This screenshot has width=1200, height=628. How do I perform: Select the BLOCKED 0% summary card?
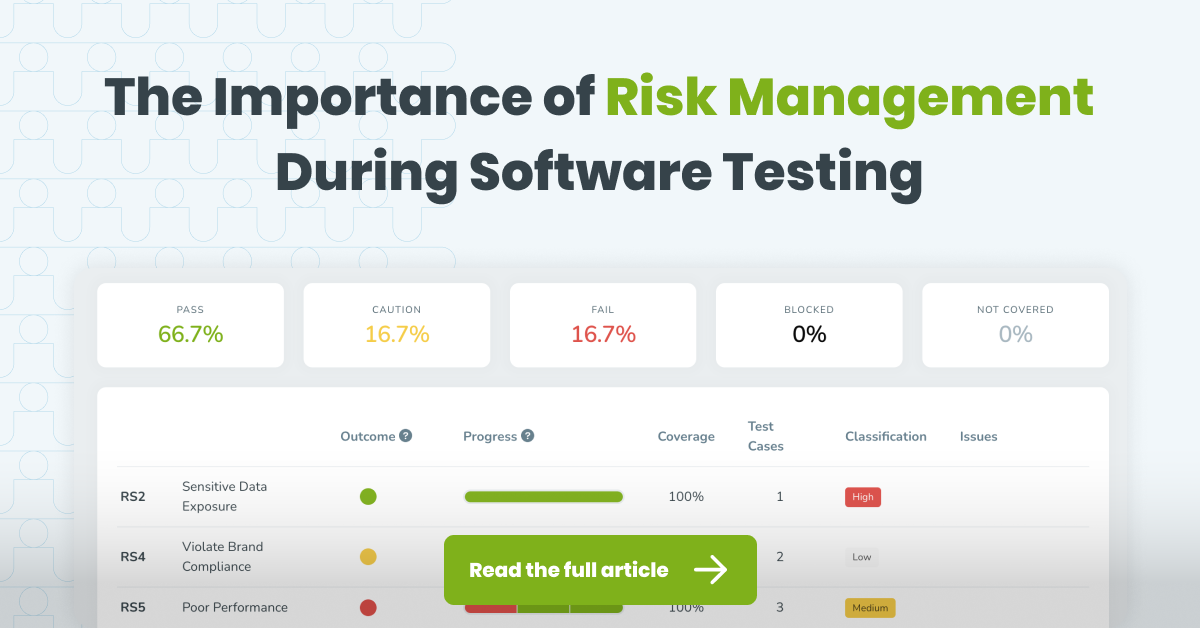(808, 324)
